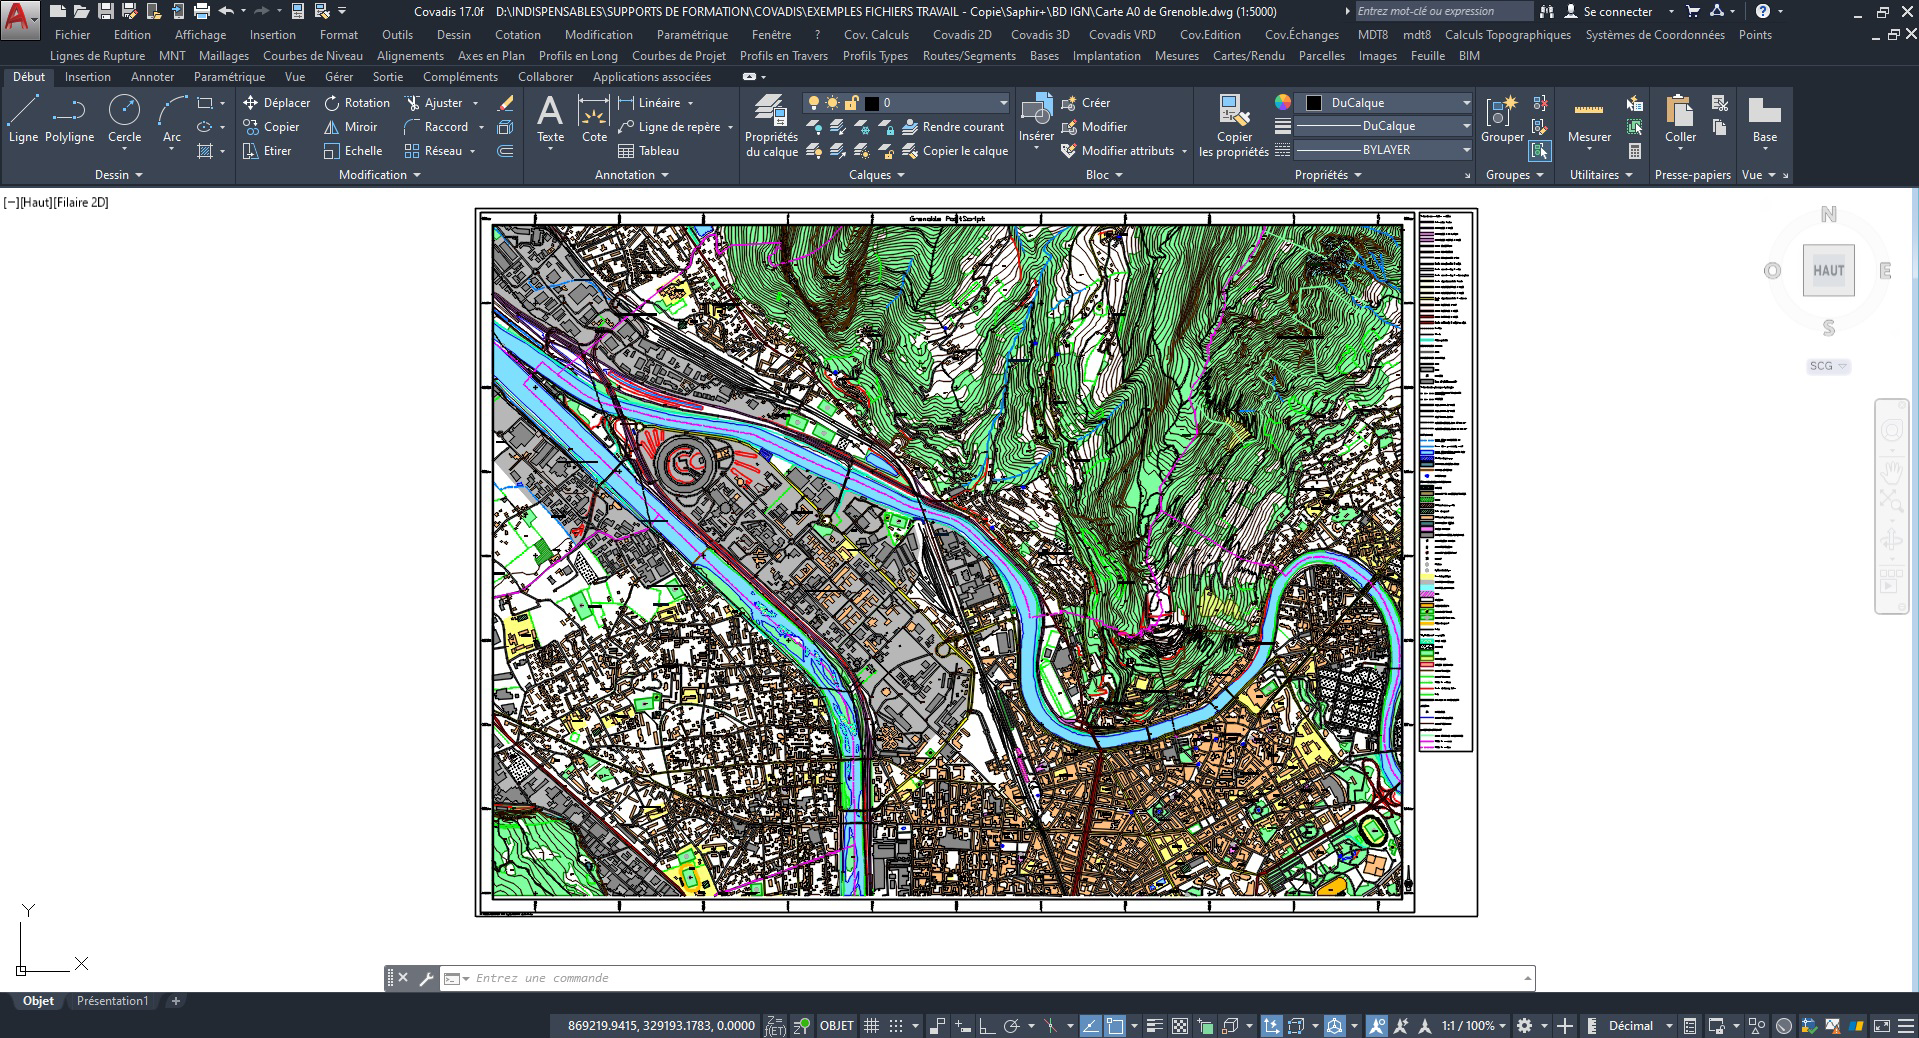Pick the Polyligne tool
1919x1038 pixels.
pos(69,119)
